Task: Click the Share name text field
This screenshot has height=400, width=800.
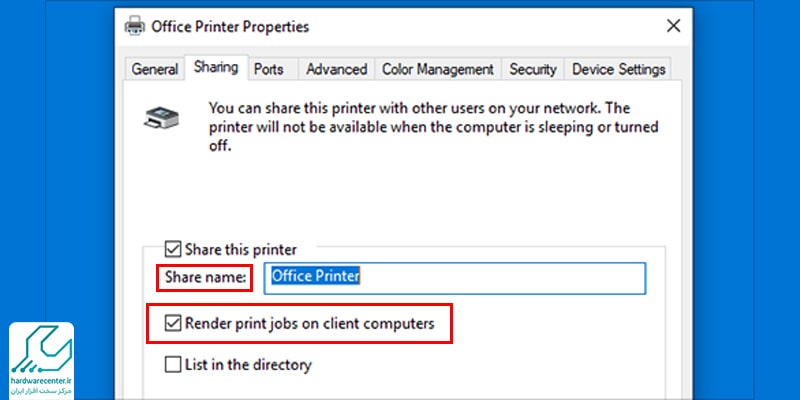Action: (455, 278)
